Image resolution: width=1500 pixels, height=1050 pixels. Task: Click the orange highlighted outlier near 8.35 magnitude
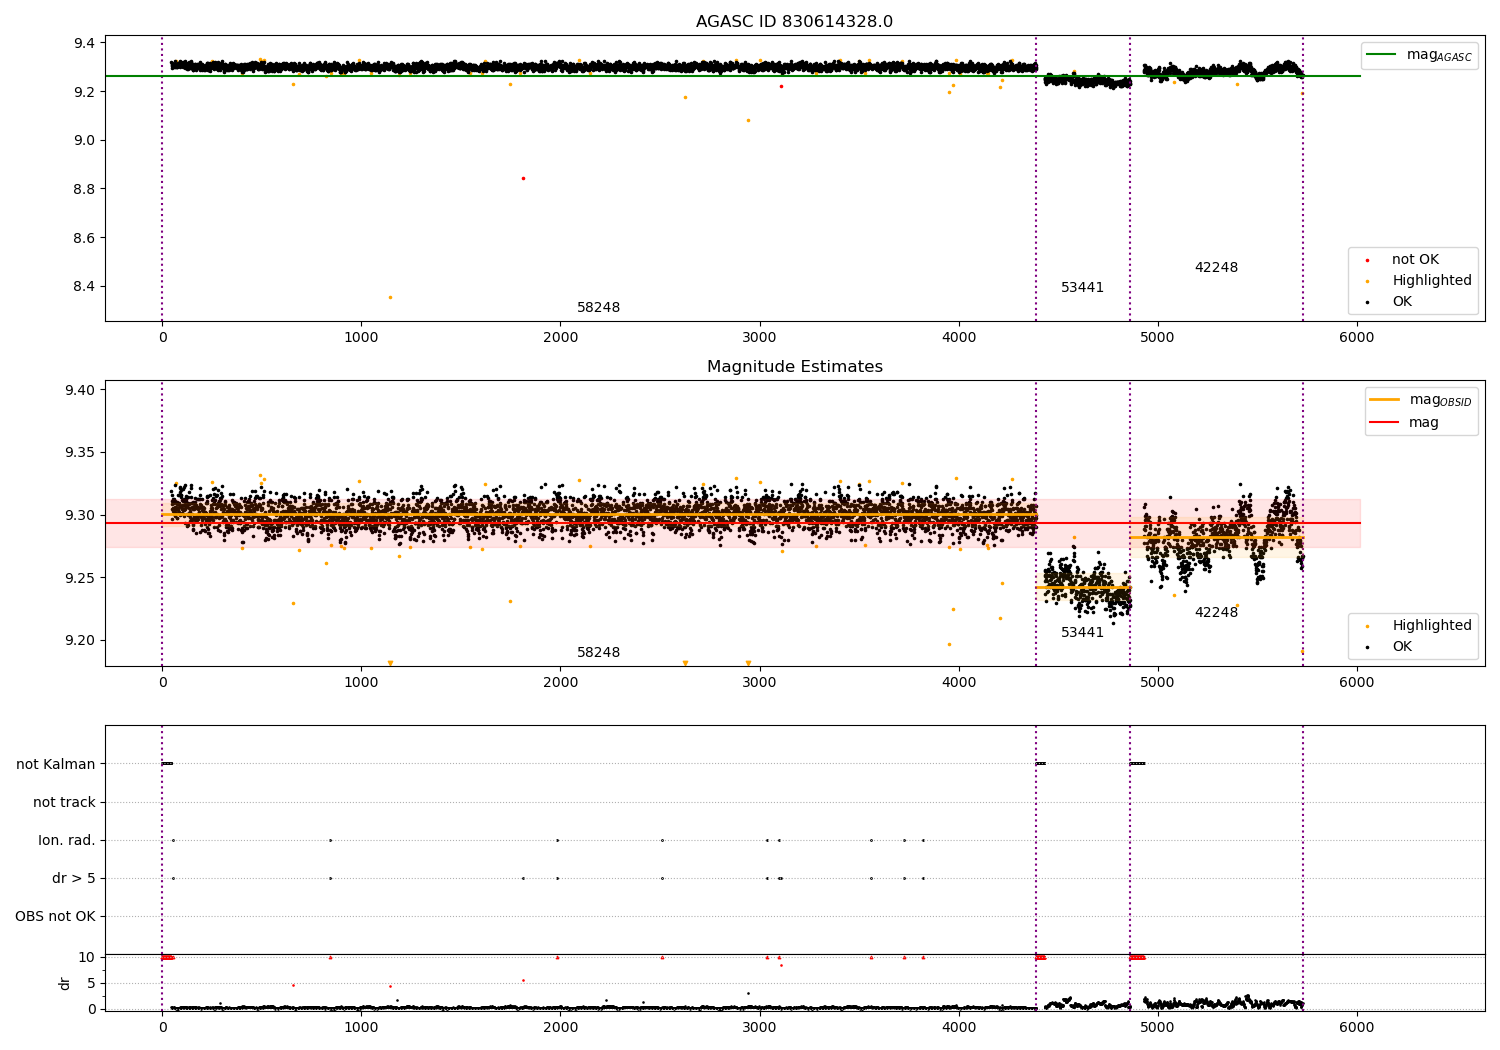pyautogui.click(x=390, y=297)
